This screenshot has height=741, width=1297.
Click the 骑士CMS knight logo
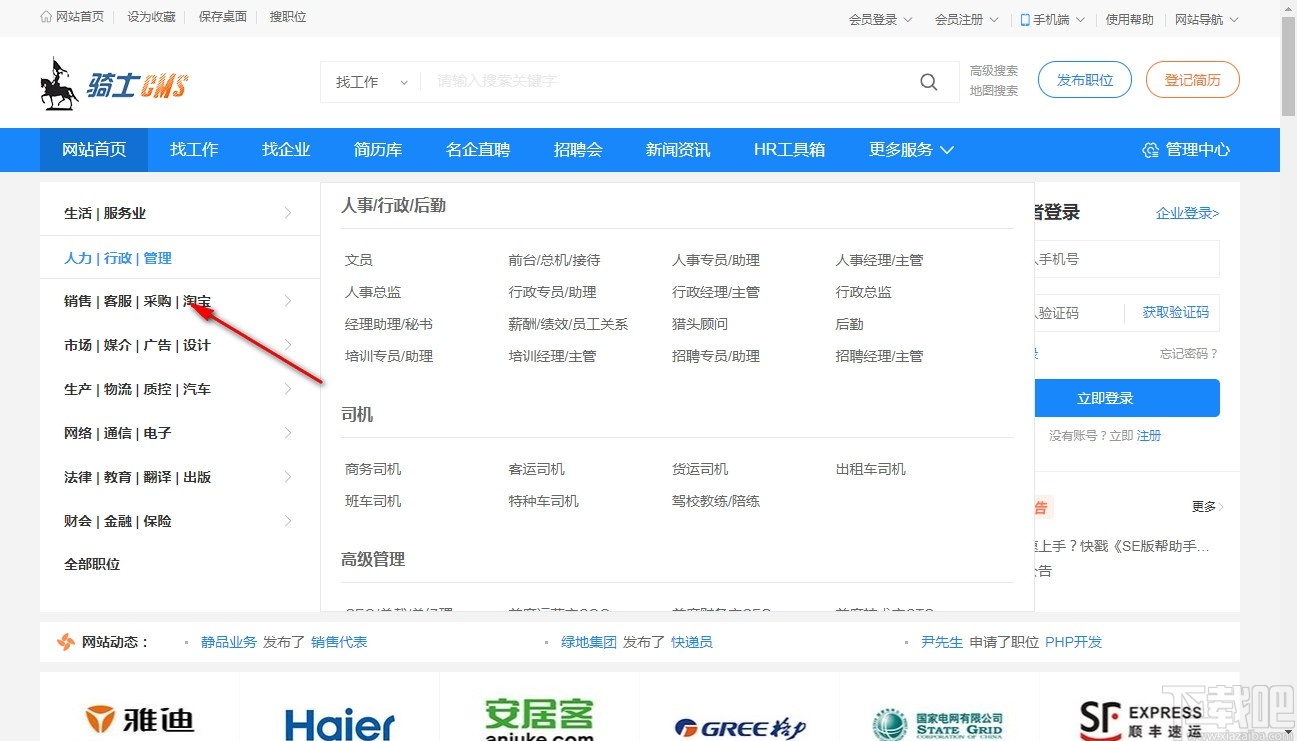coord(114,83)
